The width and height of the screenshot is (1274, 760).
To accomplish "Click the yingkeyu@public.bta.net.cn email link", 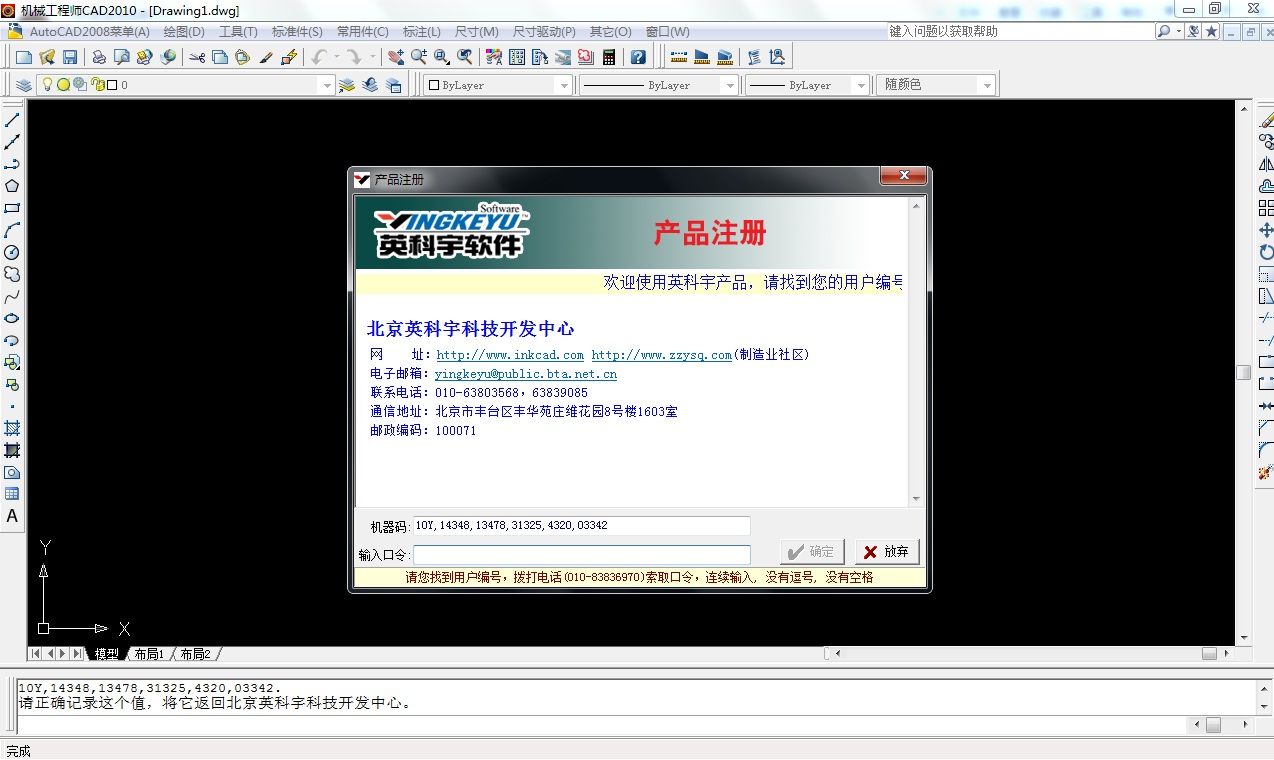I will [525, 374].
